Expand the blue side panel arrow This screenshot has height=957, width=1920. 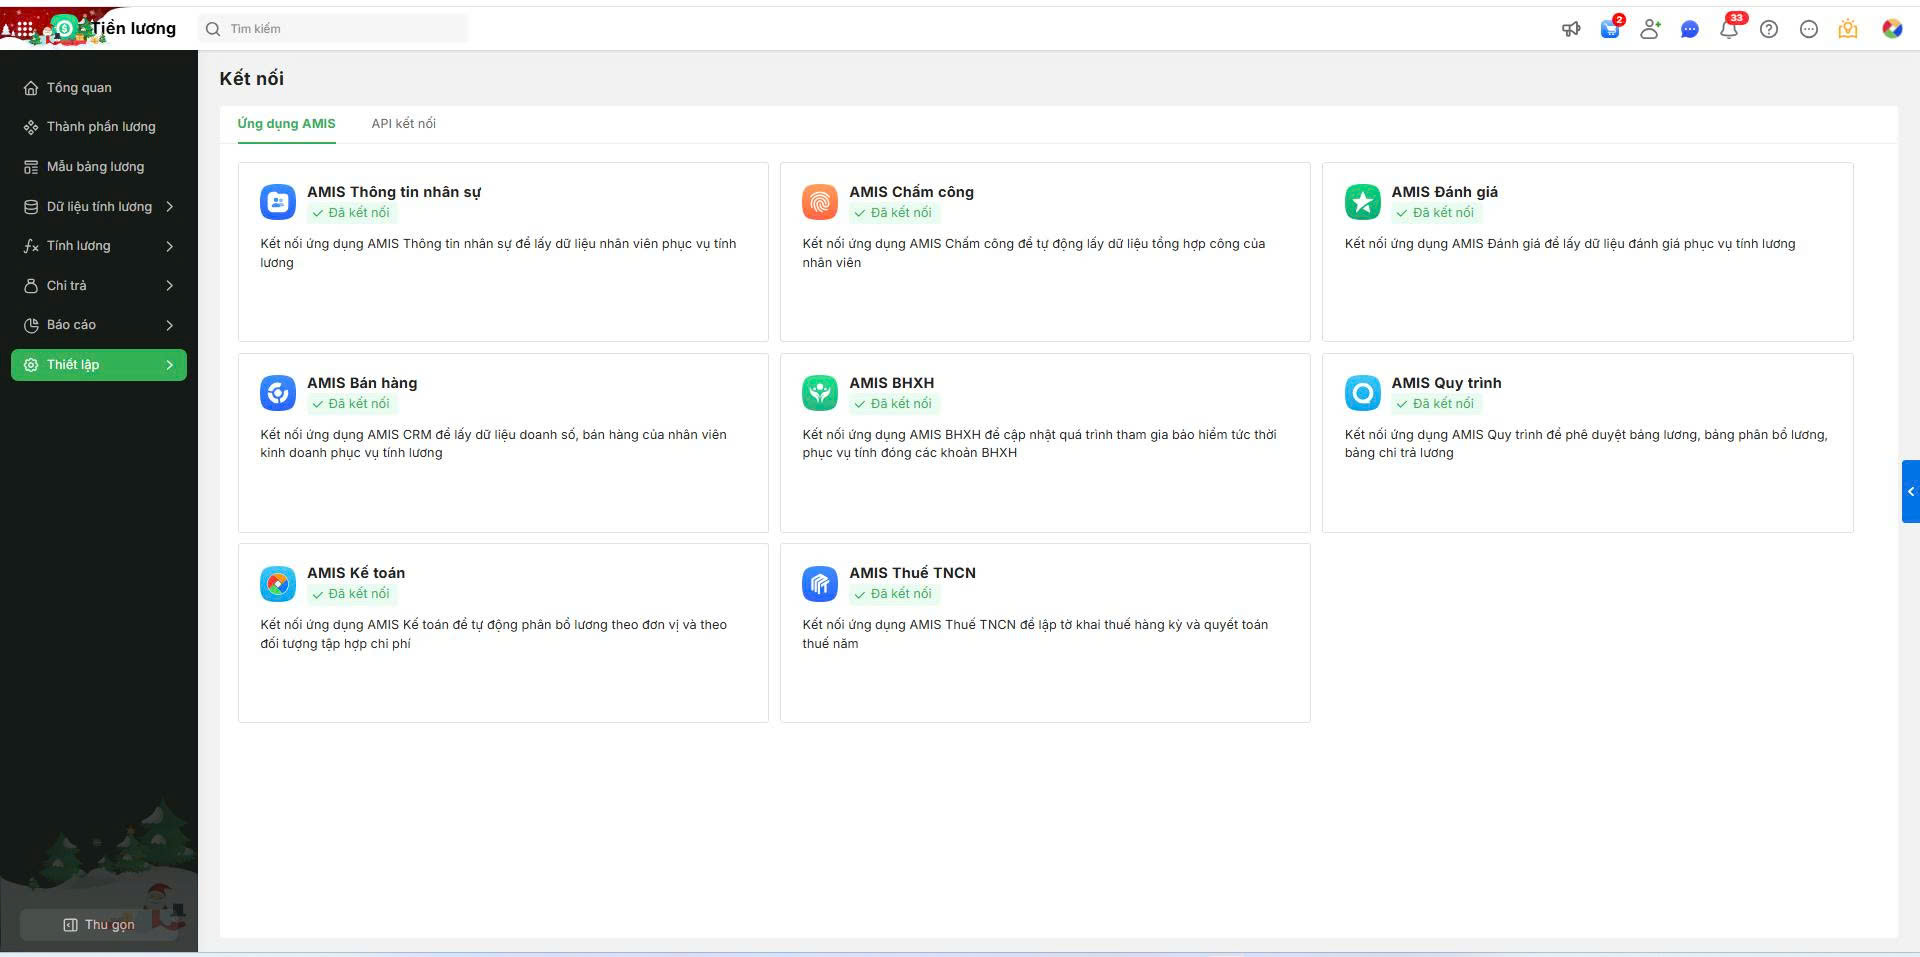point(1911,491)
